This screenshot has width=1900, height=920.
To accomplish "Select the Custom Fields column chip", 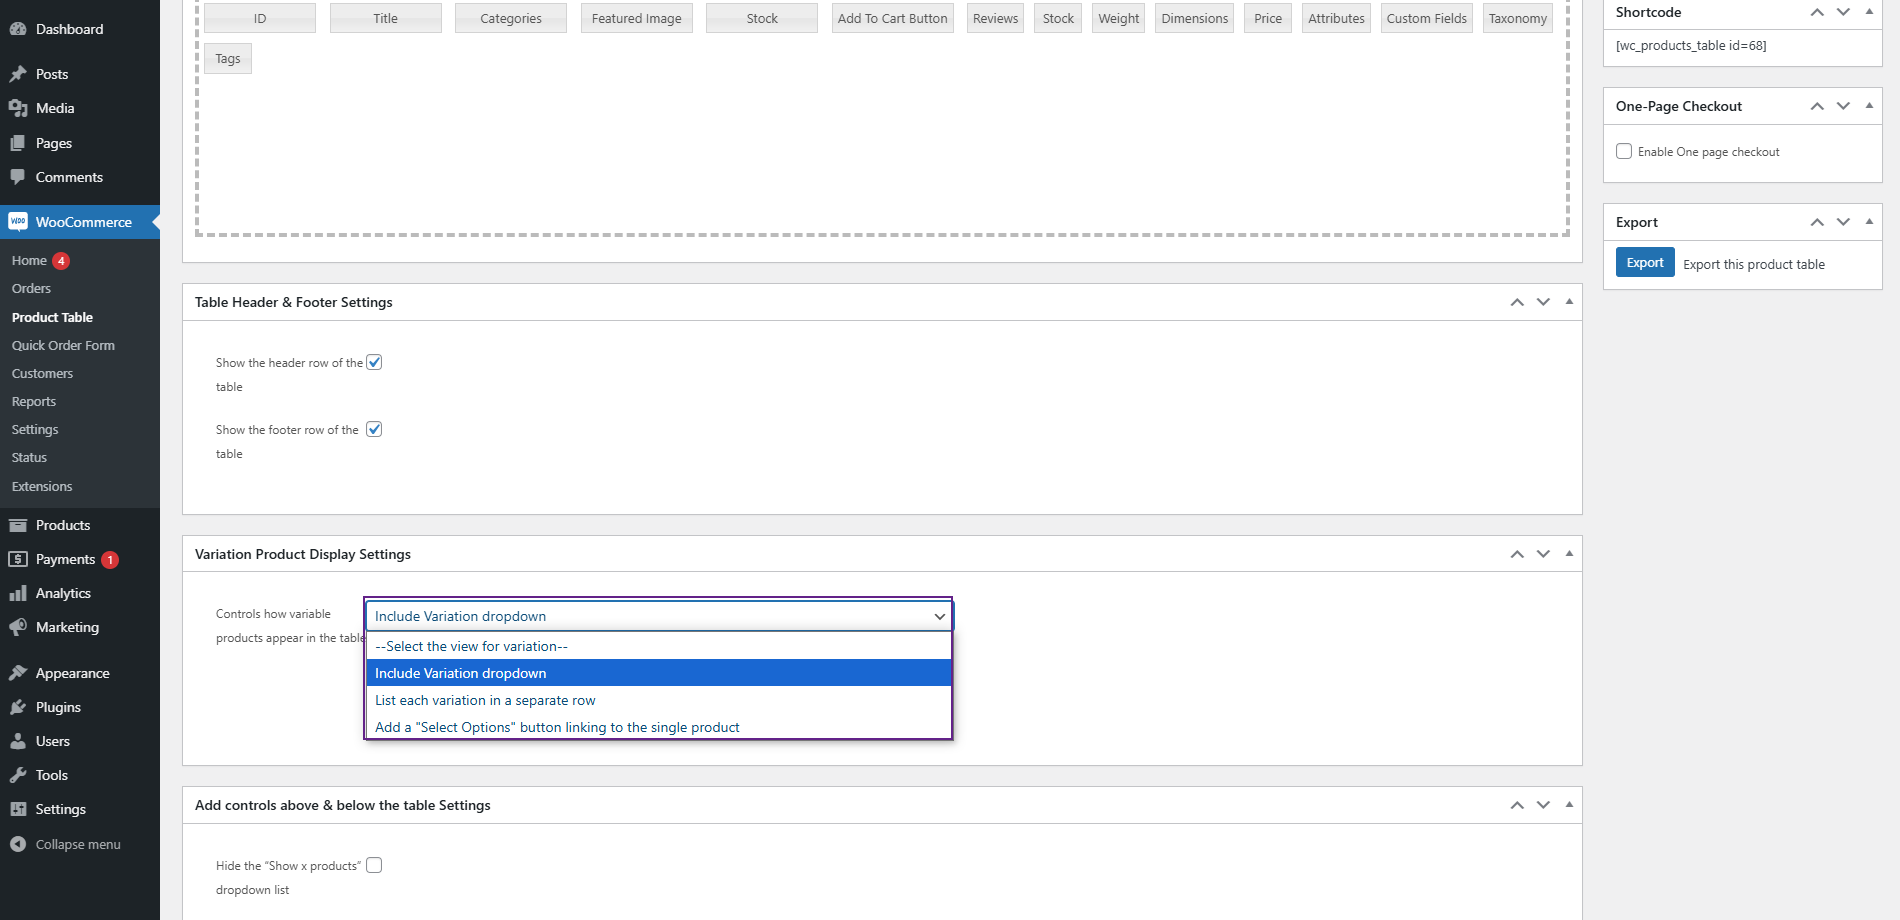I will [1427, 18].
